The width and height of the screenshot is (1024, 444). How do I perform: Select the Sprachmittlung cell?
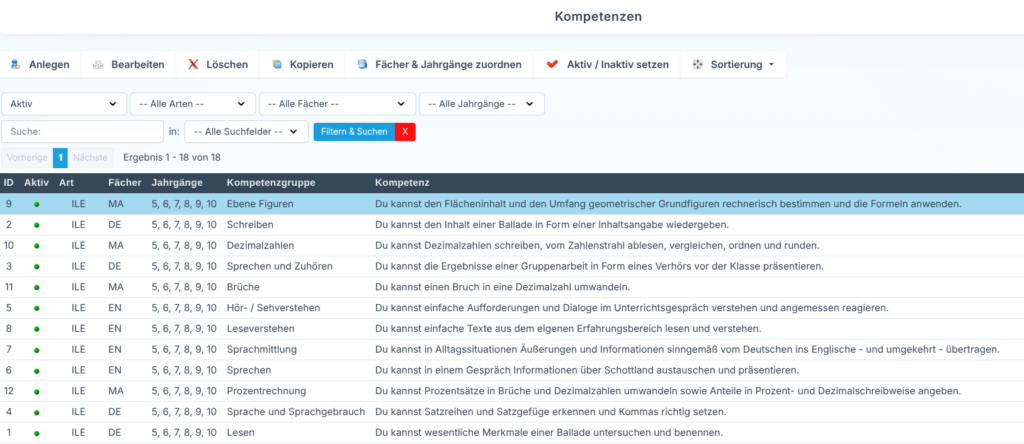pos(263,349)
